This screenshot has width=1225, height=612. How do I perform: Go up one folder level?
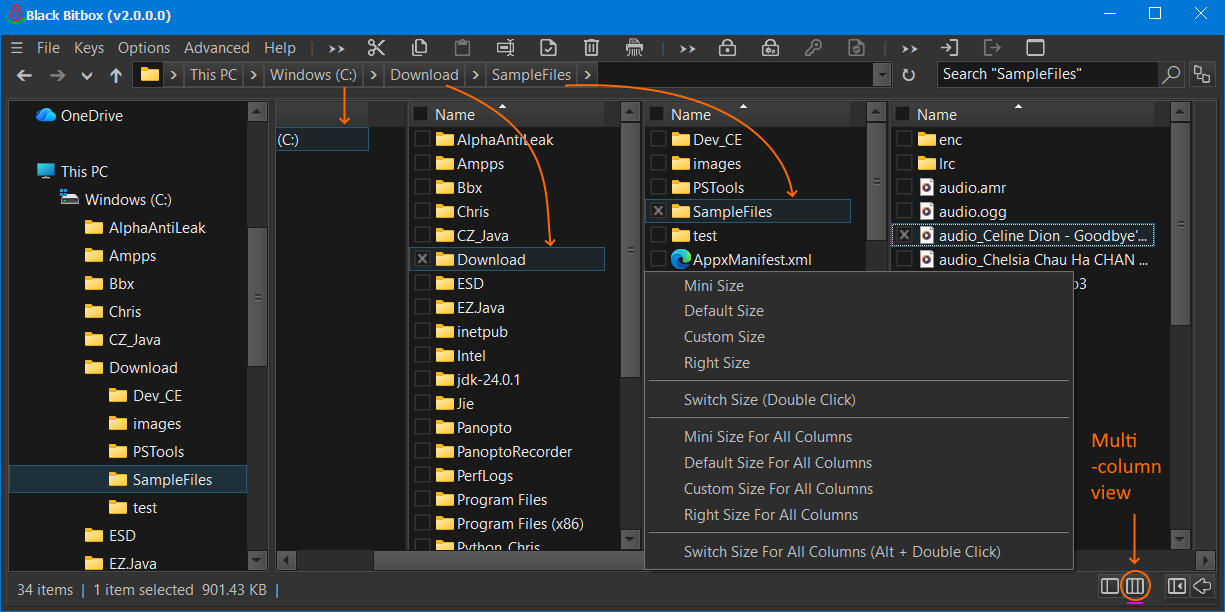coord(116,75)
